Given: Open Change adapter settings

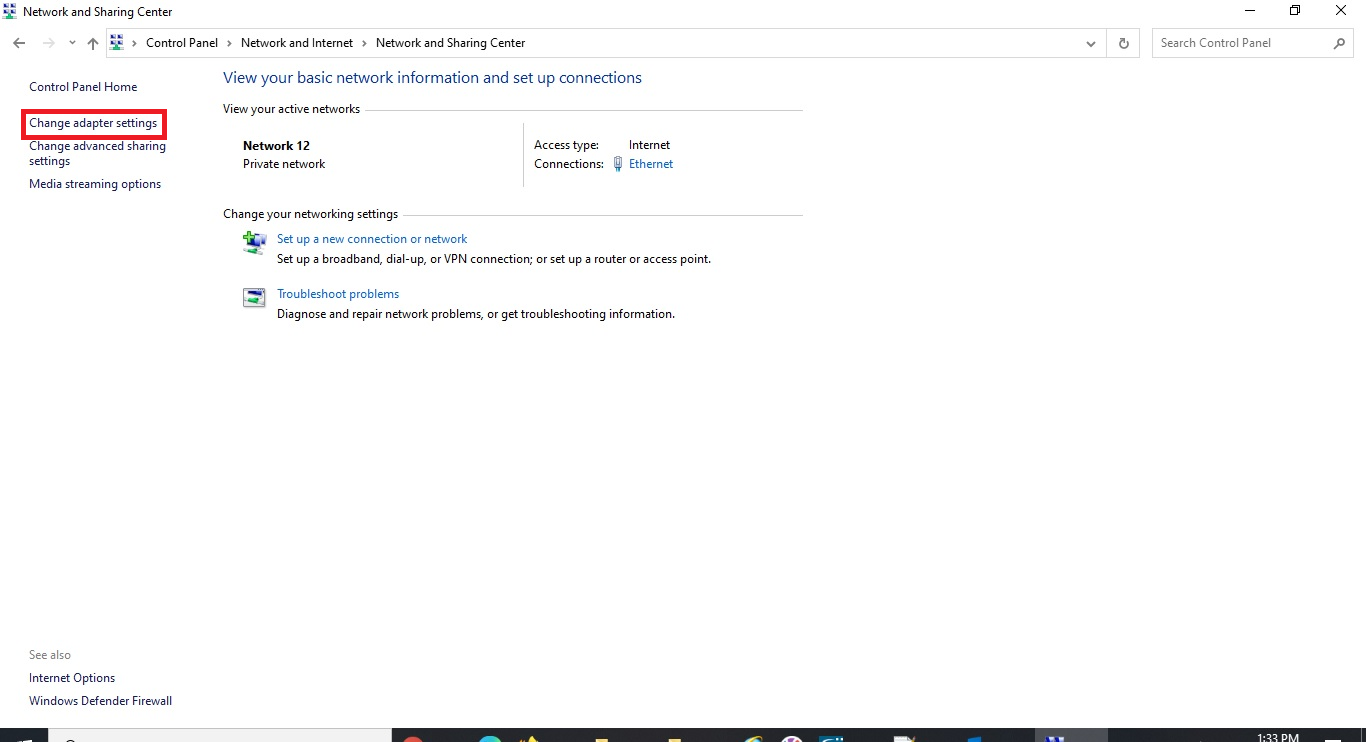Looking at the screenshot, I should point(93,123).
